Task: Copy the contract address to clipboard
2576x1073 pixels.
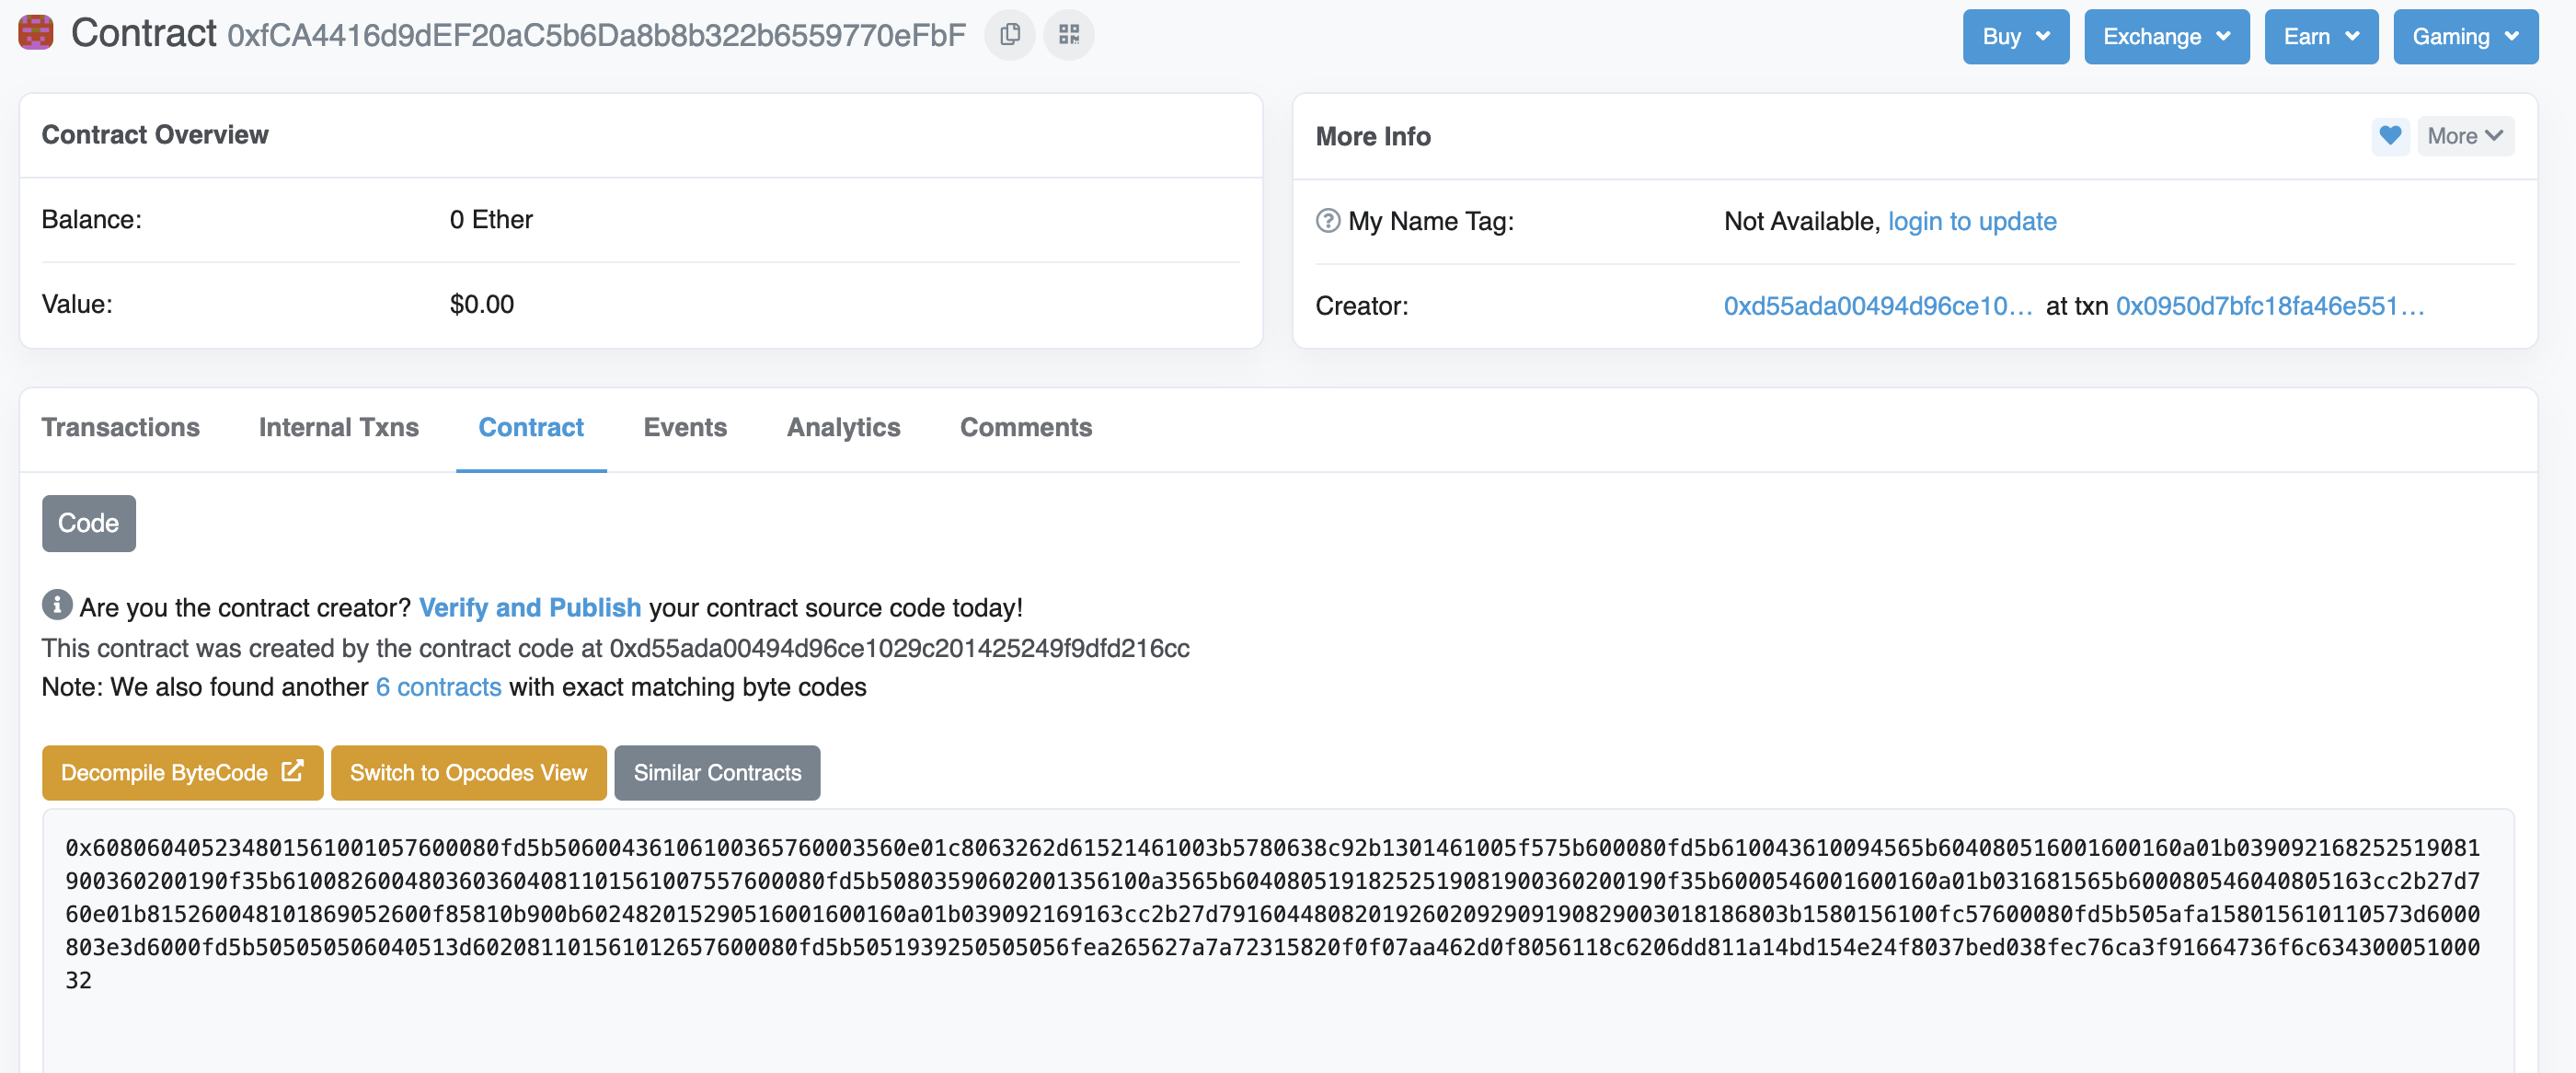Action: (1009, 35)
